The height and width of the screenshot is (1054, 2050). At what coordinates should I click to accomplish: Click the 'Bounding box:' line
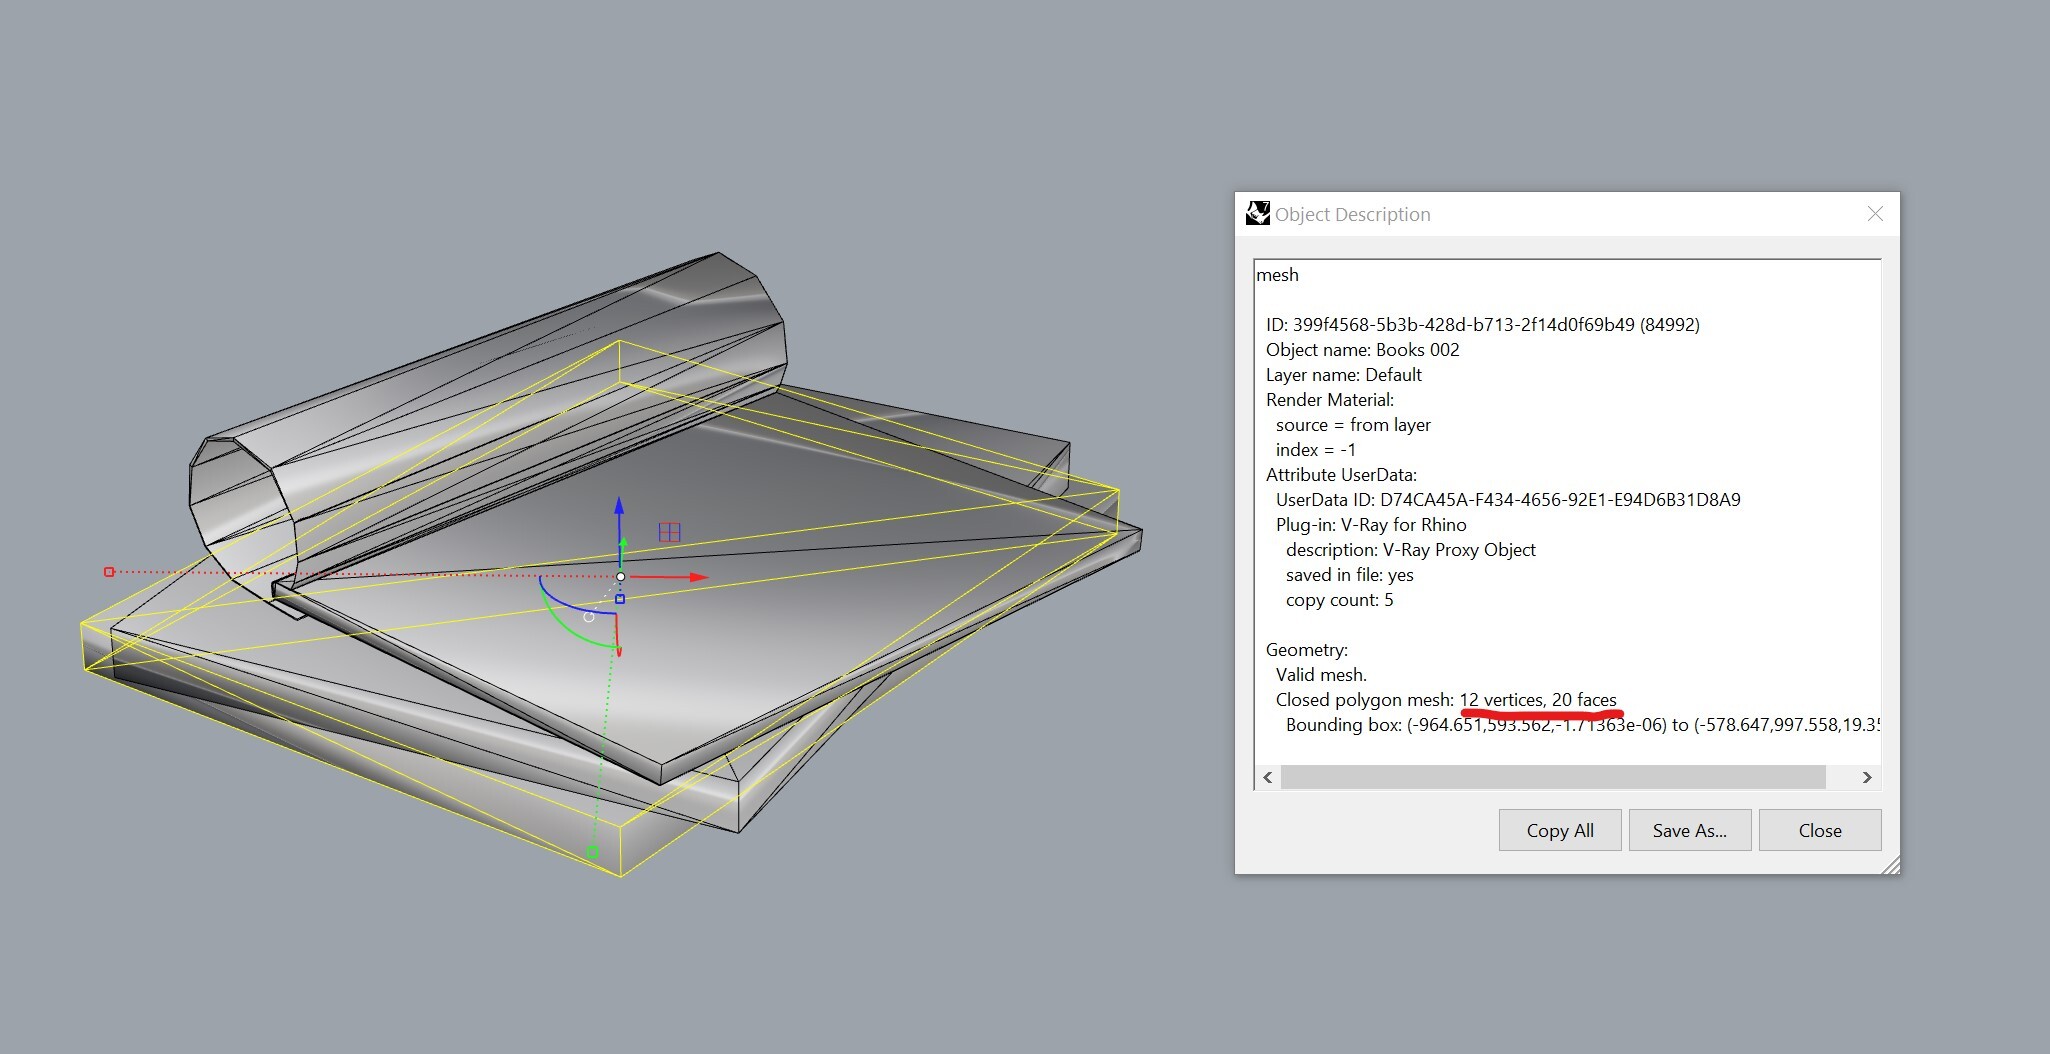pos(1582,725)
